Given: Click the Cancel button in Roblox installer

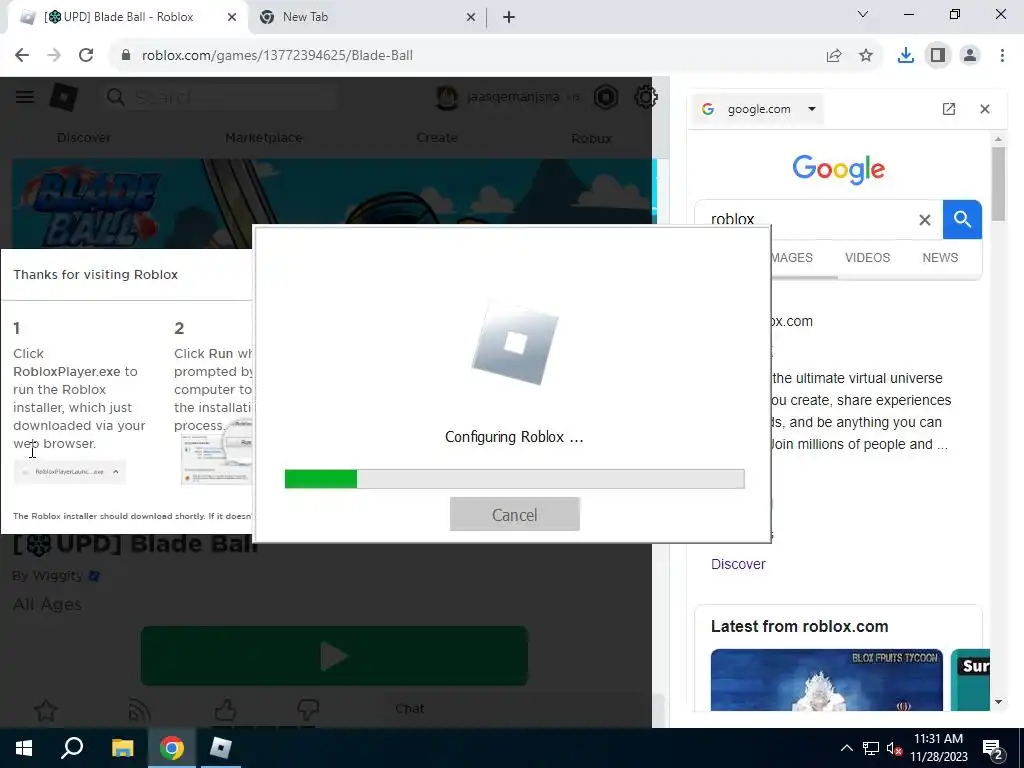Looking at the screenshot, I should 515,515.
